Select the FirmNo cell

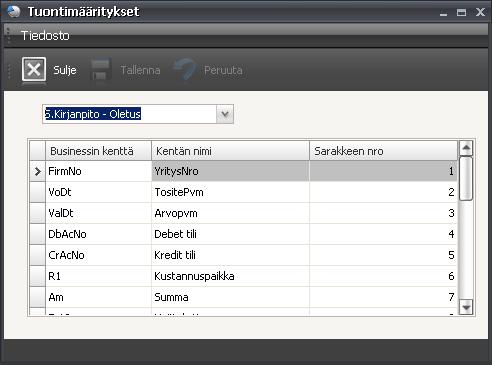[98, 171]
